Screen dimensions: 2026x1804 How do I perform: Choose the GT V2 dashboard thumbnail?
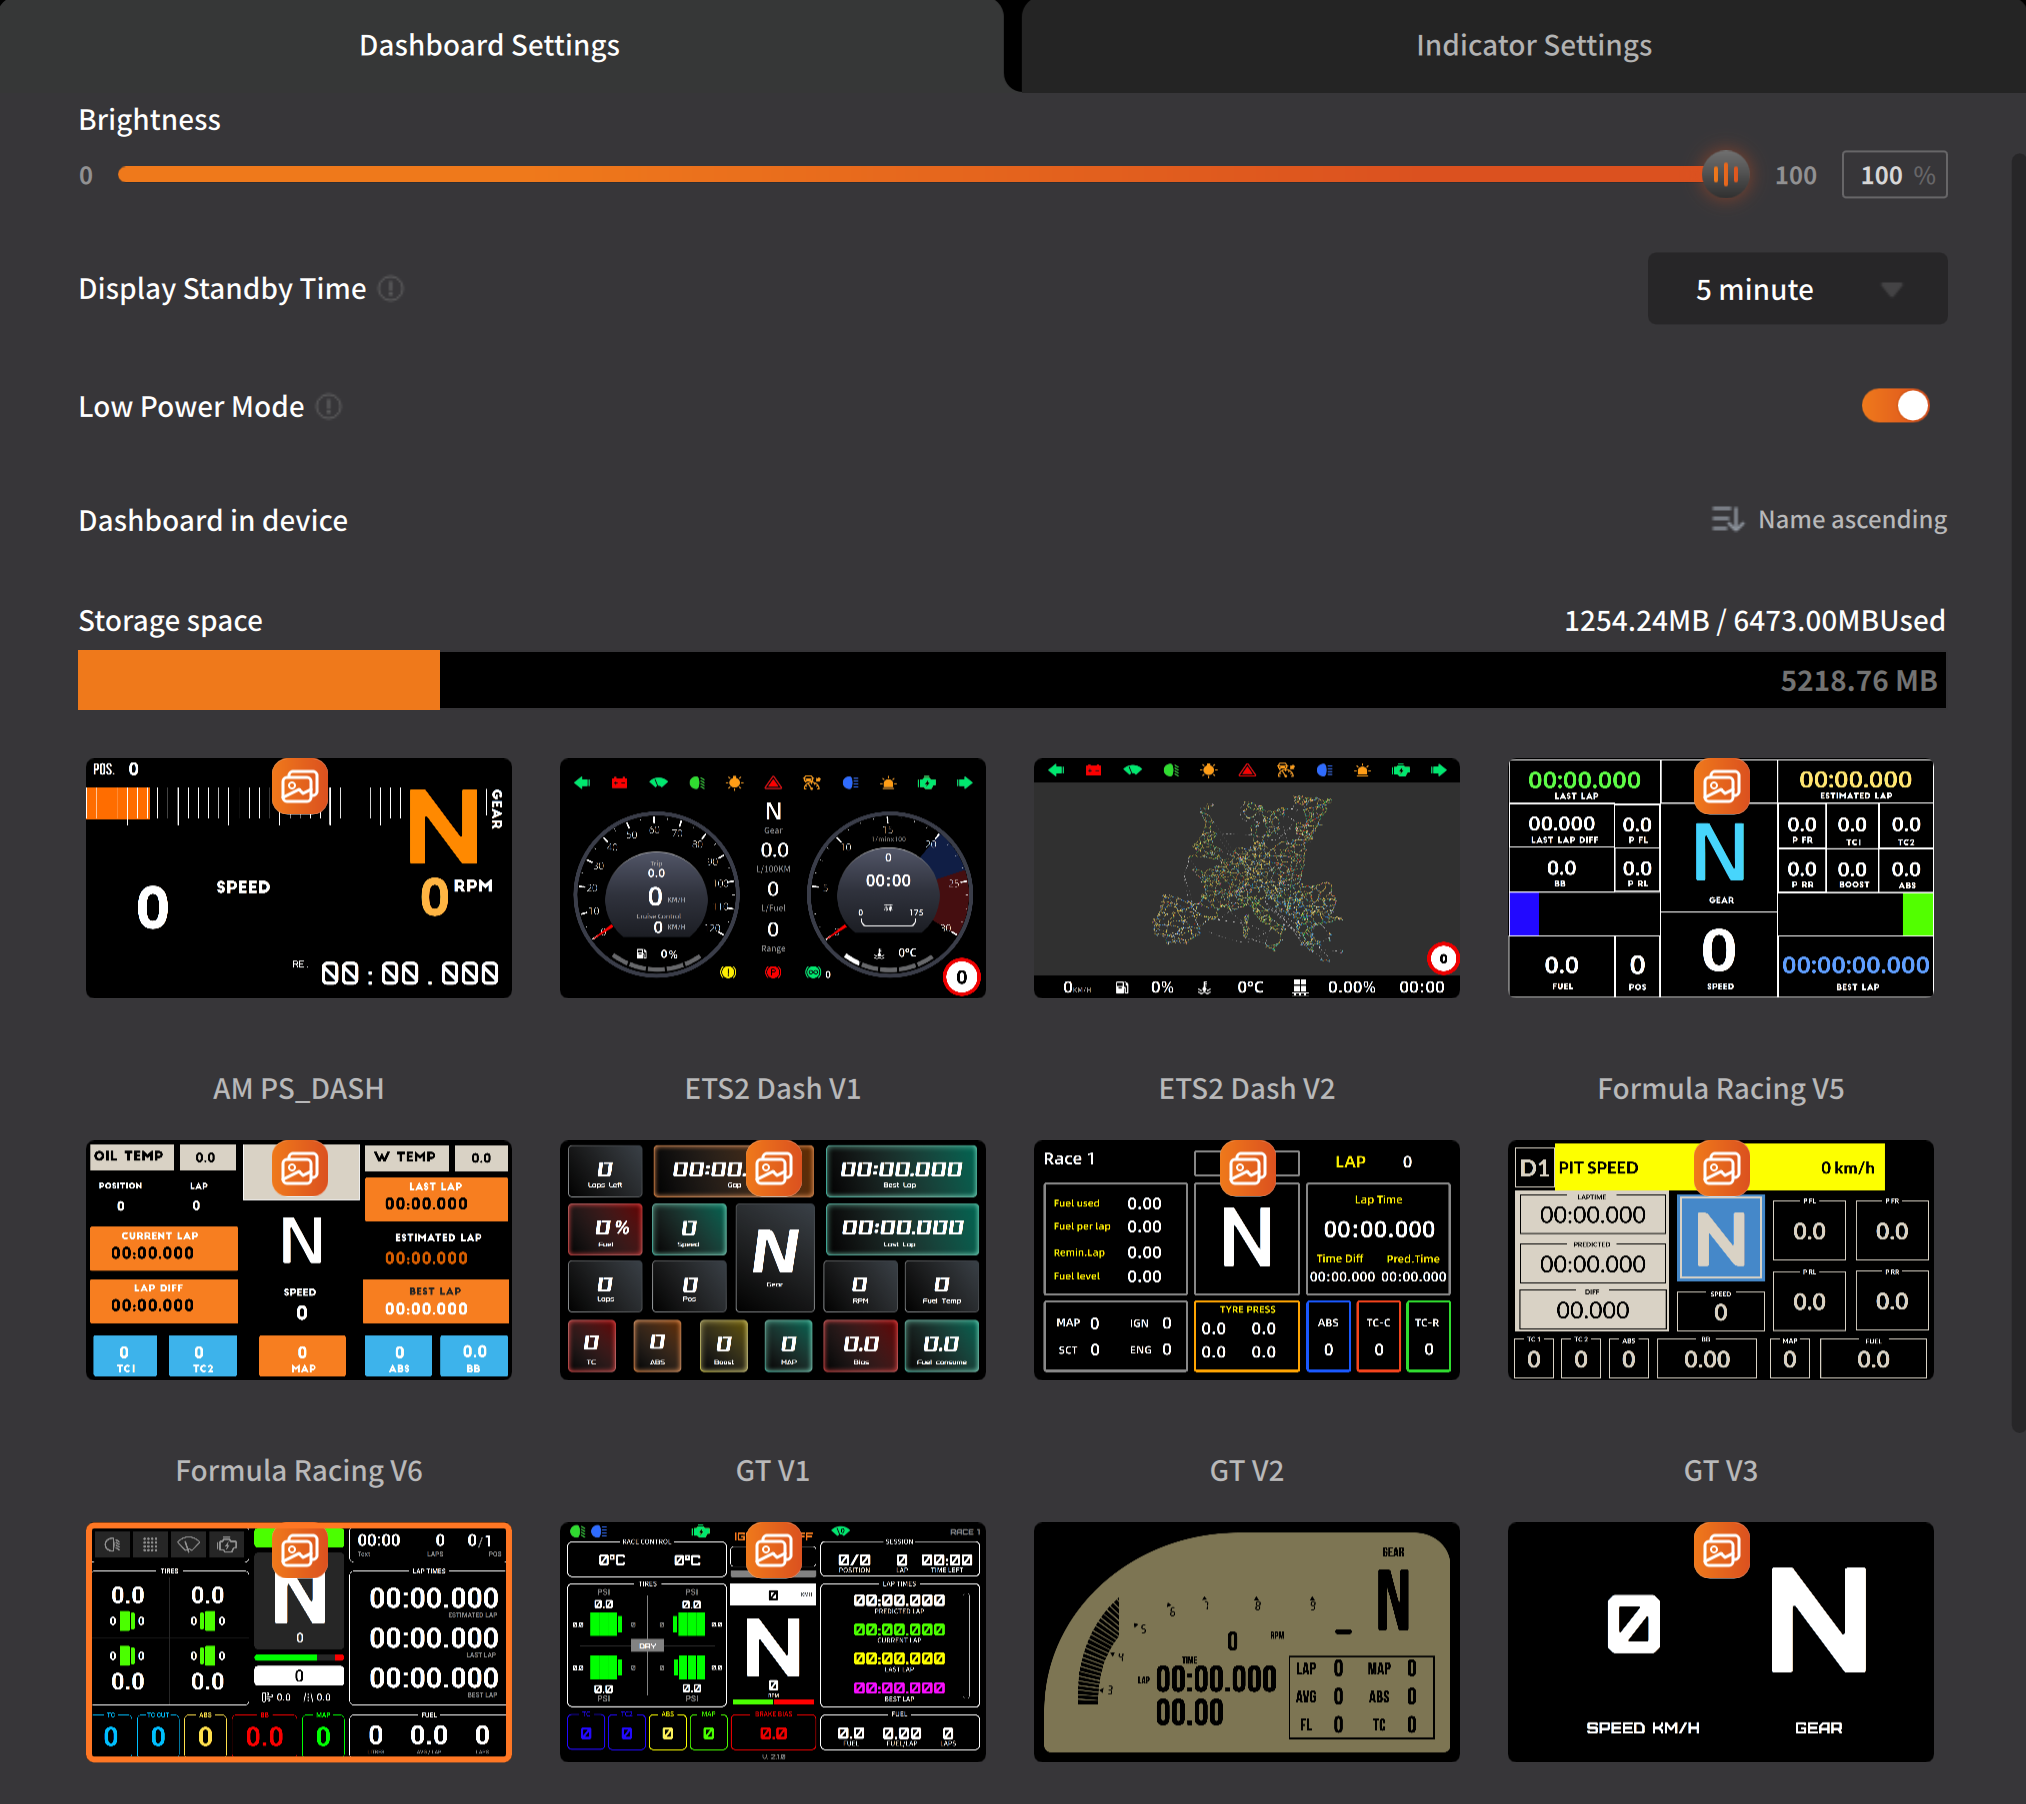pos(1247,1260)
